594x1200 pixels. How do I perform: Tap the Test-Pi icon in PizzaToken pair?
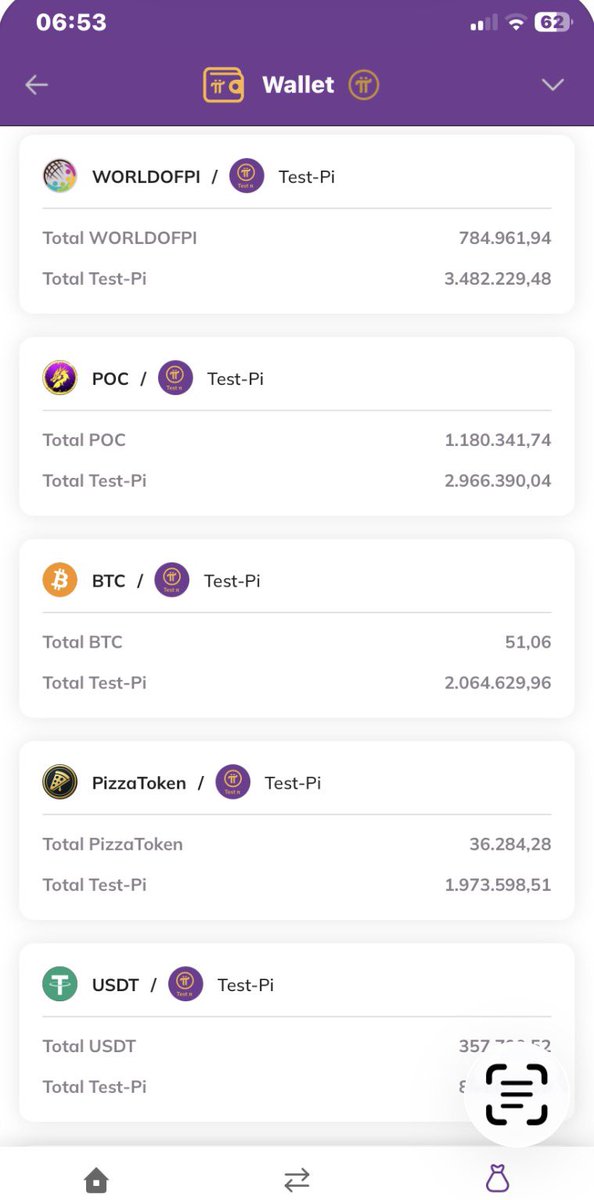[233, 782]
